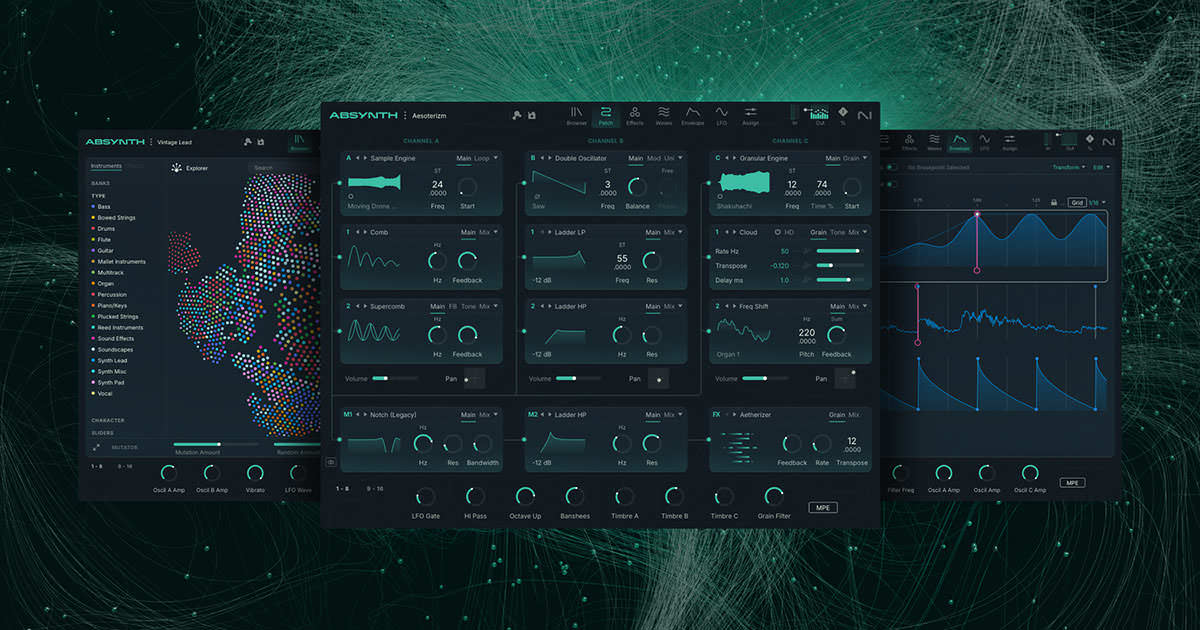Open the Envelope view
The height and width of the screenshot is (630, 1200).
(x=693, y=113)
